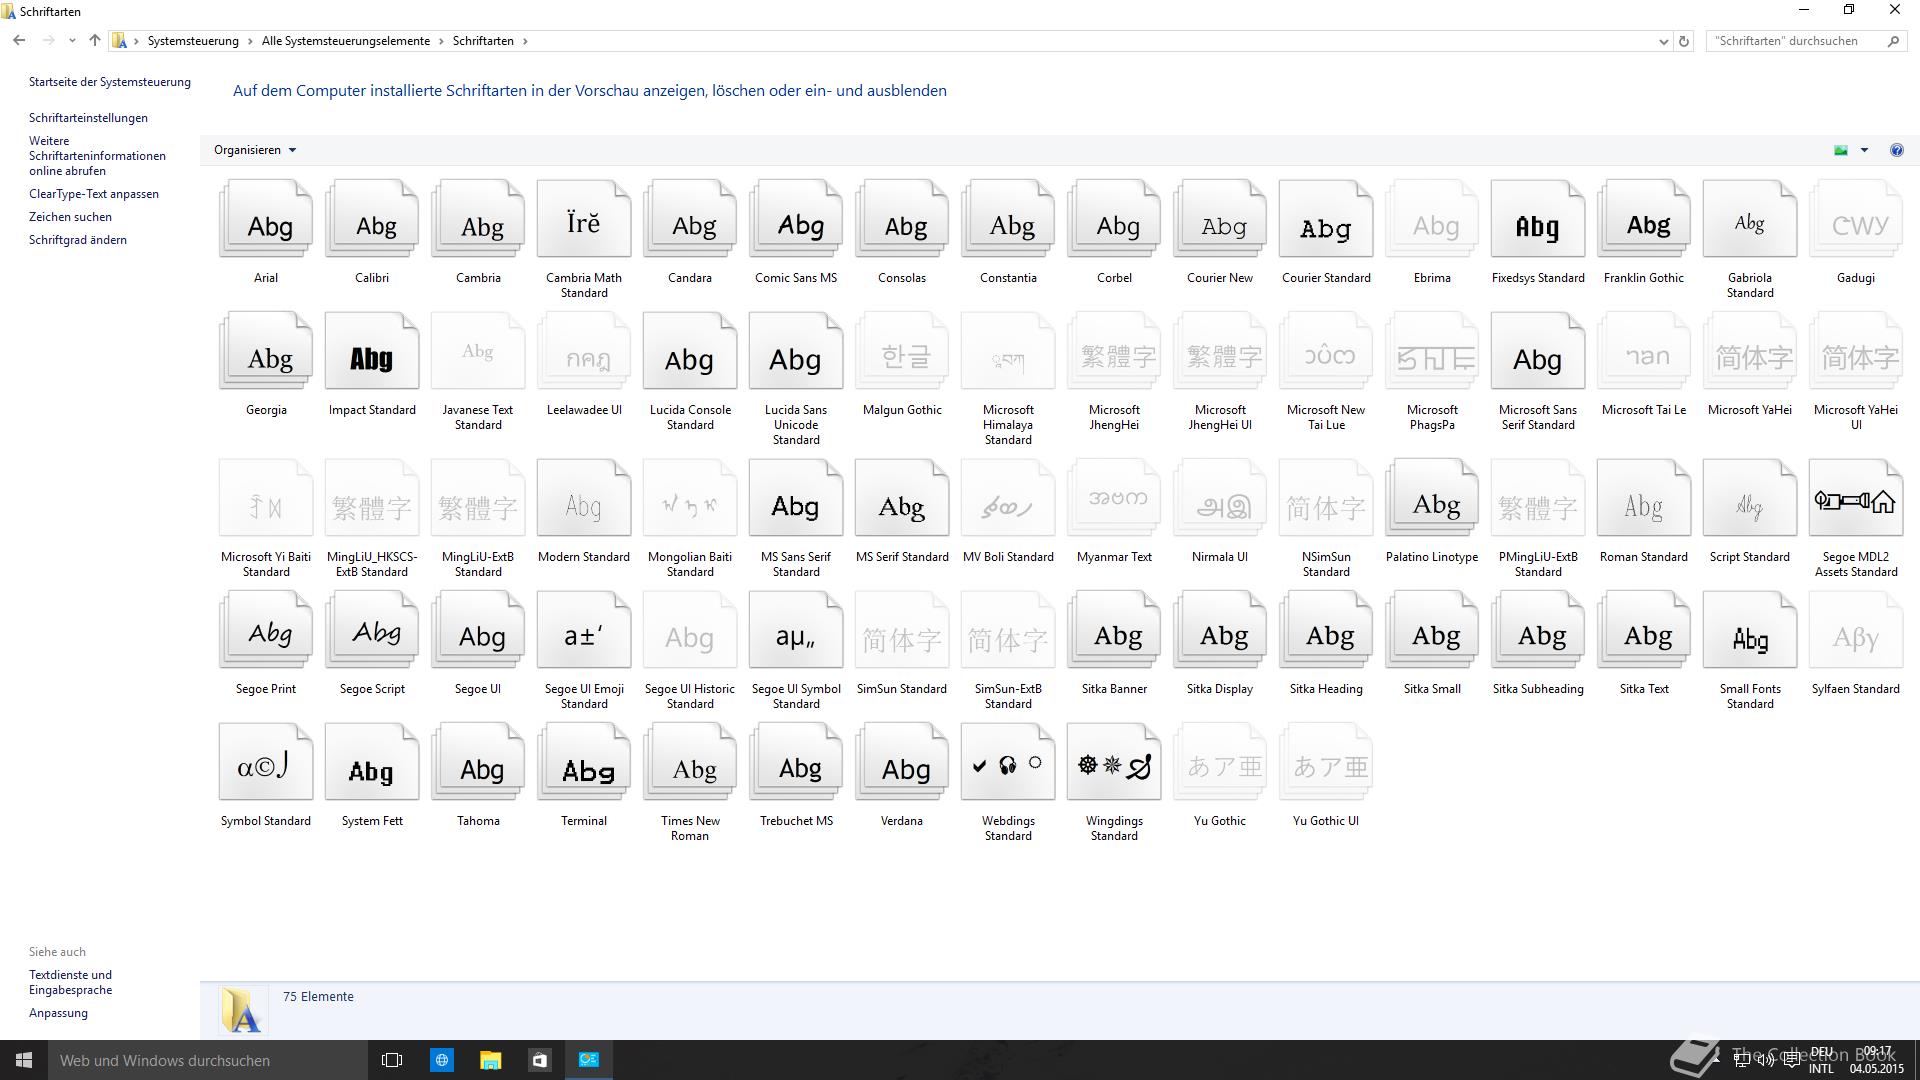Screen dimensions: 1920x1080
Task: Expand the chevron after Schriftarten breadcrumb
Action: [x=525, y=41]
